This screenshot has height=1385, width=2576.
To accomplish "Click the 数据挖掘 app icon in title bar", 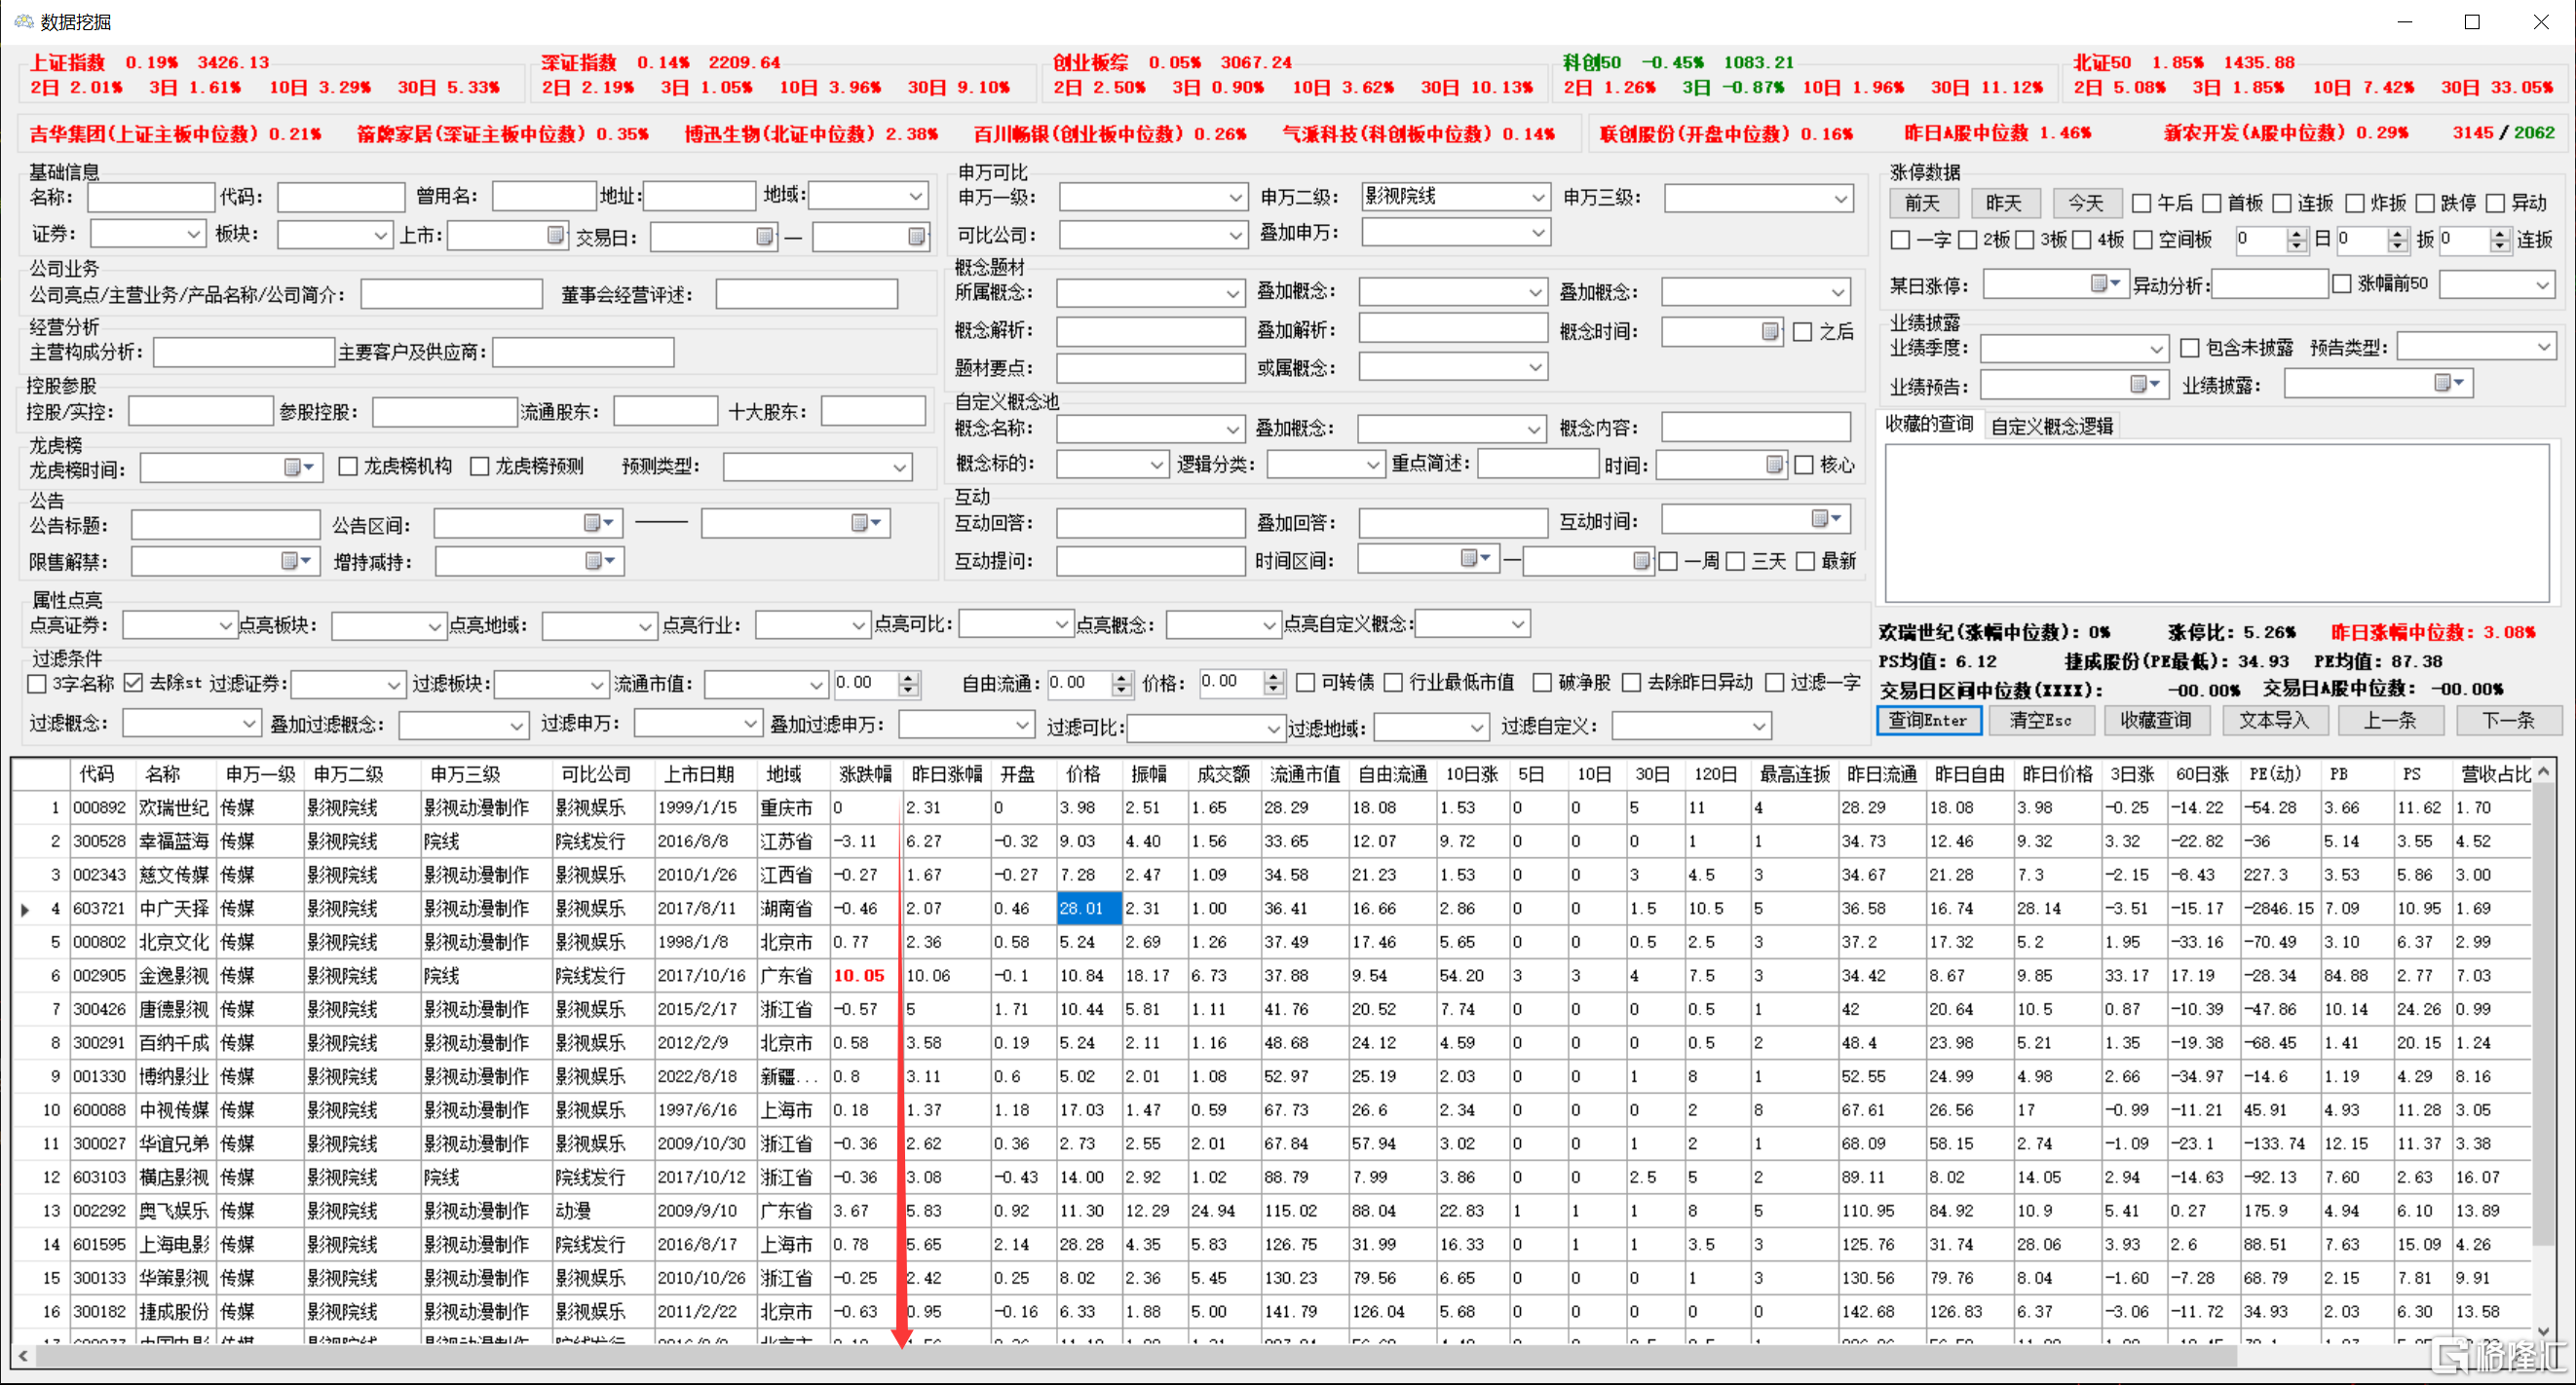I will 23,21.
